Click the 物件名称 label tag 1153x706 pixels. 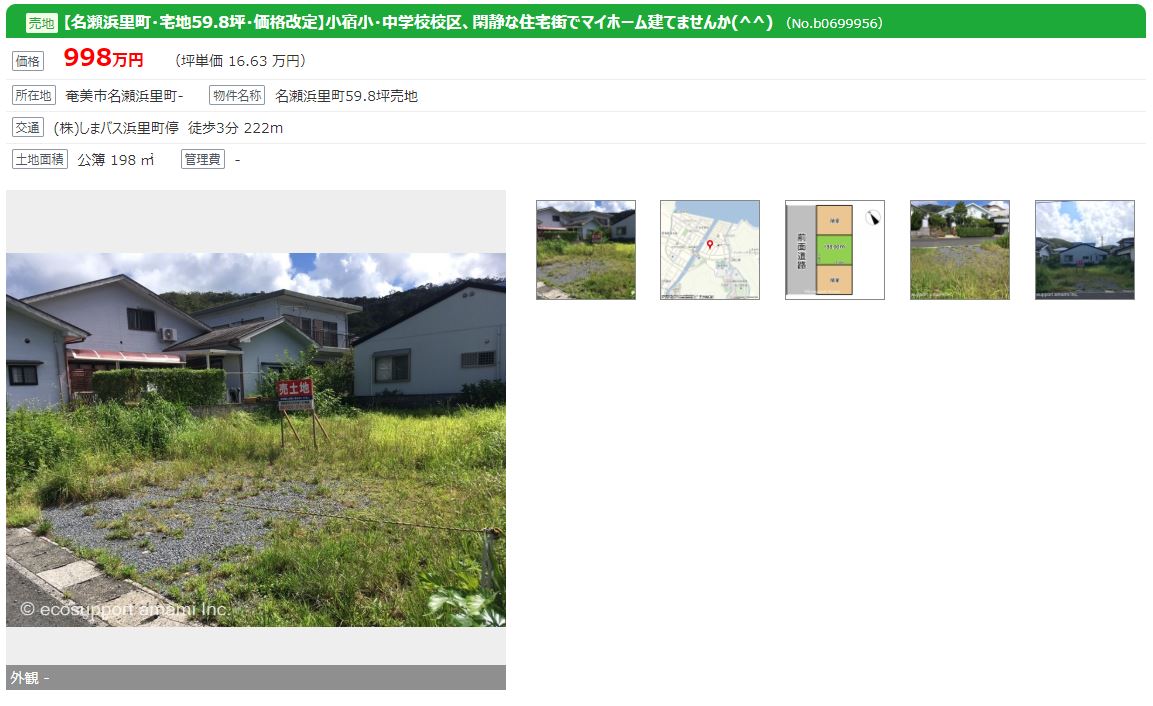(237, 96)
